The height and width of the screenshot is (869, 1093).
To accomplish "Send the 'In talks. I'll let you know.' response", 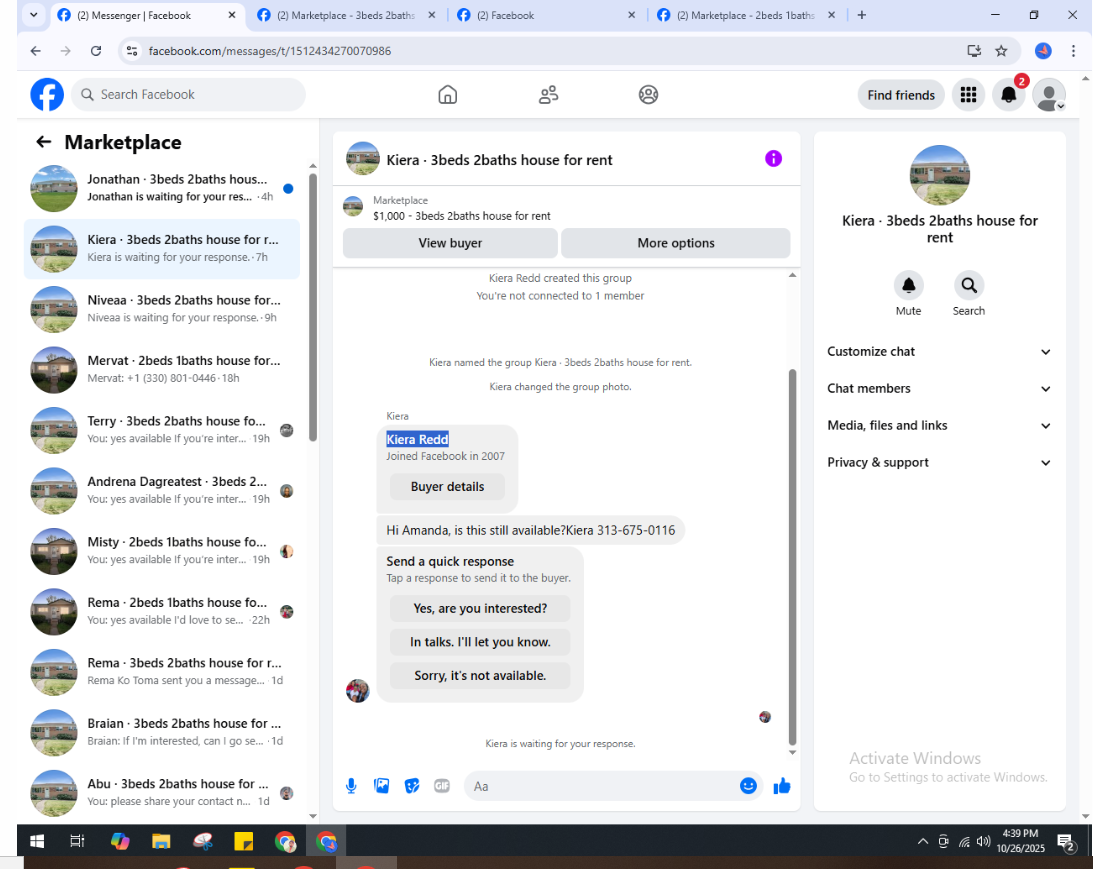I will (480, 642).
